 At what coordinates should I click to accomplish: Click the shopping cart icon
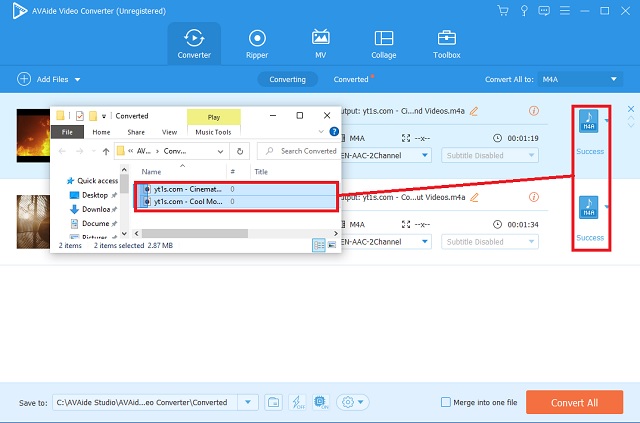(503, 11)
